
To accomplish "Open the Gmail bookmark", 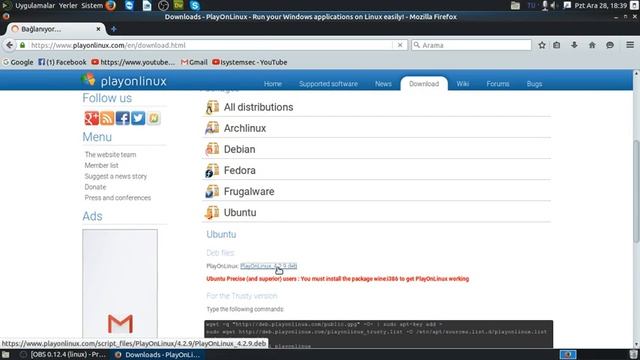I will [194, 62].
